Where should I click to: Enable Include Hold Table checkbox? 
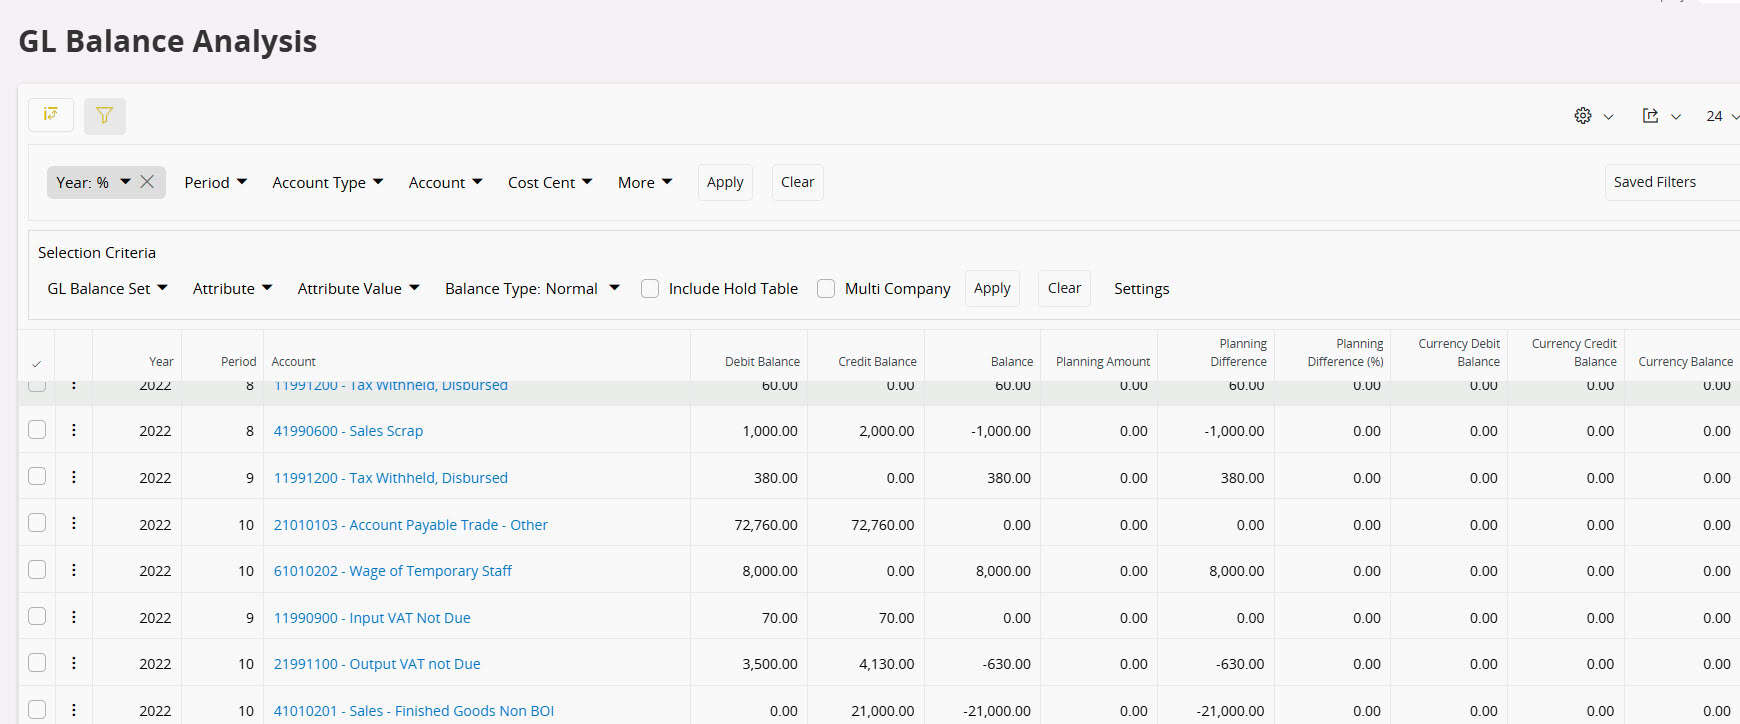(x=650, y=289)
